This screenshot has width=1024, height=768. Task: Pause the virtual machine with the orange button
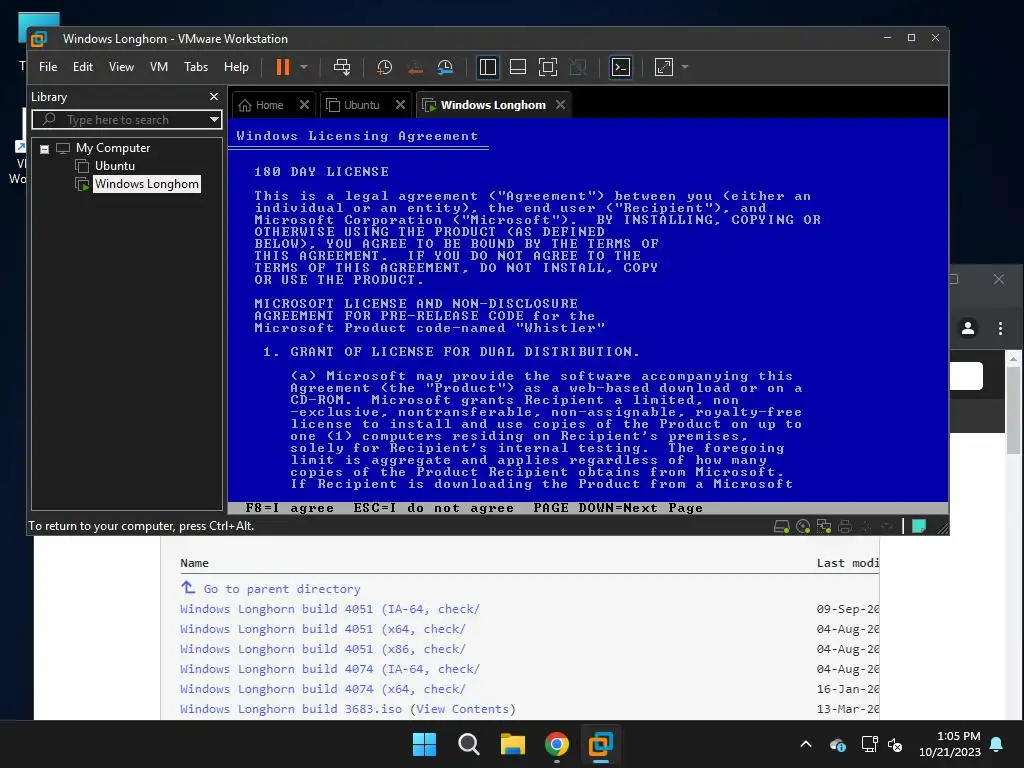pyautogui.click(x=283, y=67)
